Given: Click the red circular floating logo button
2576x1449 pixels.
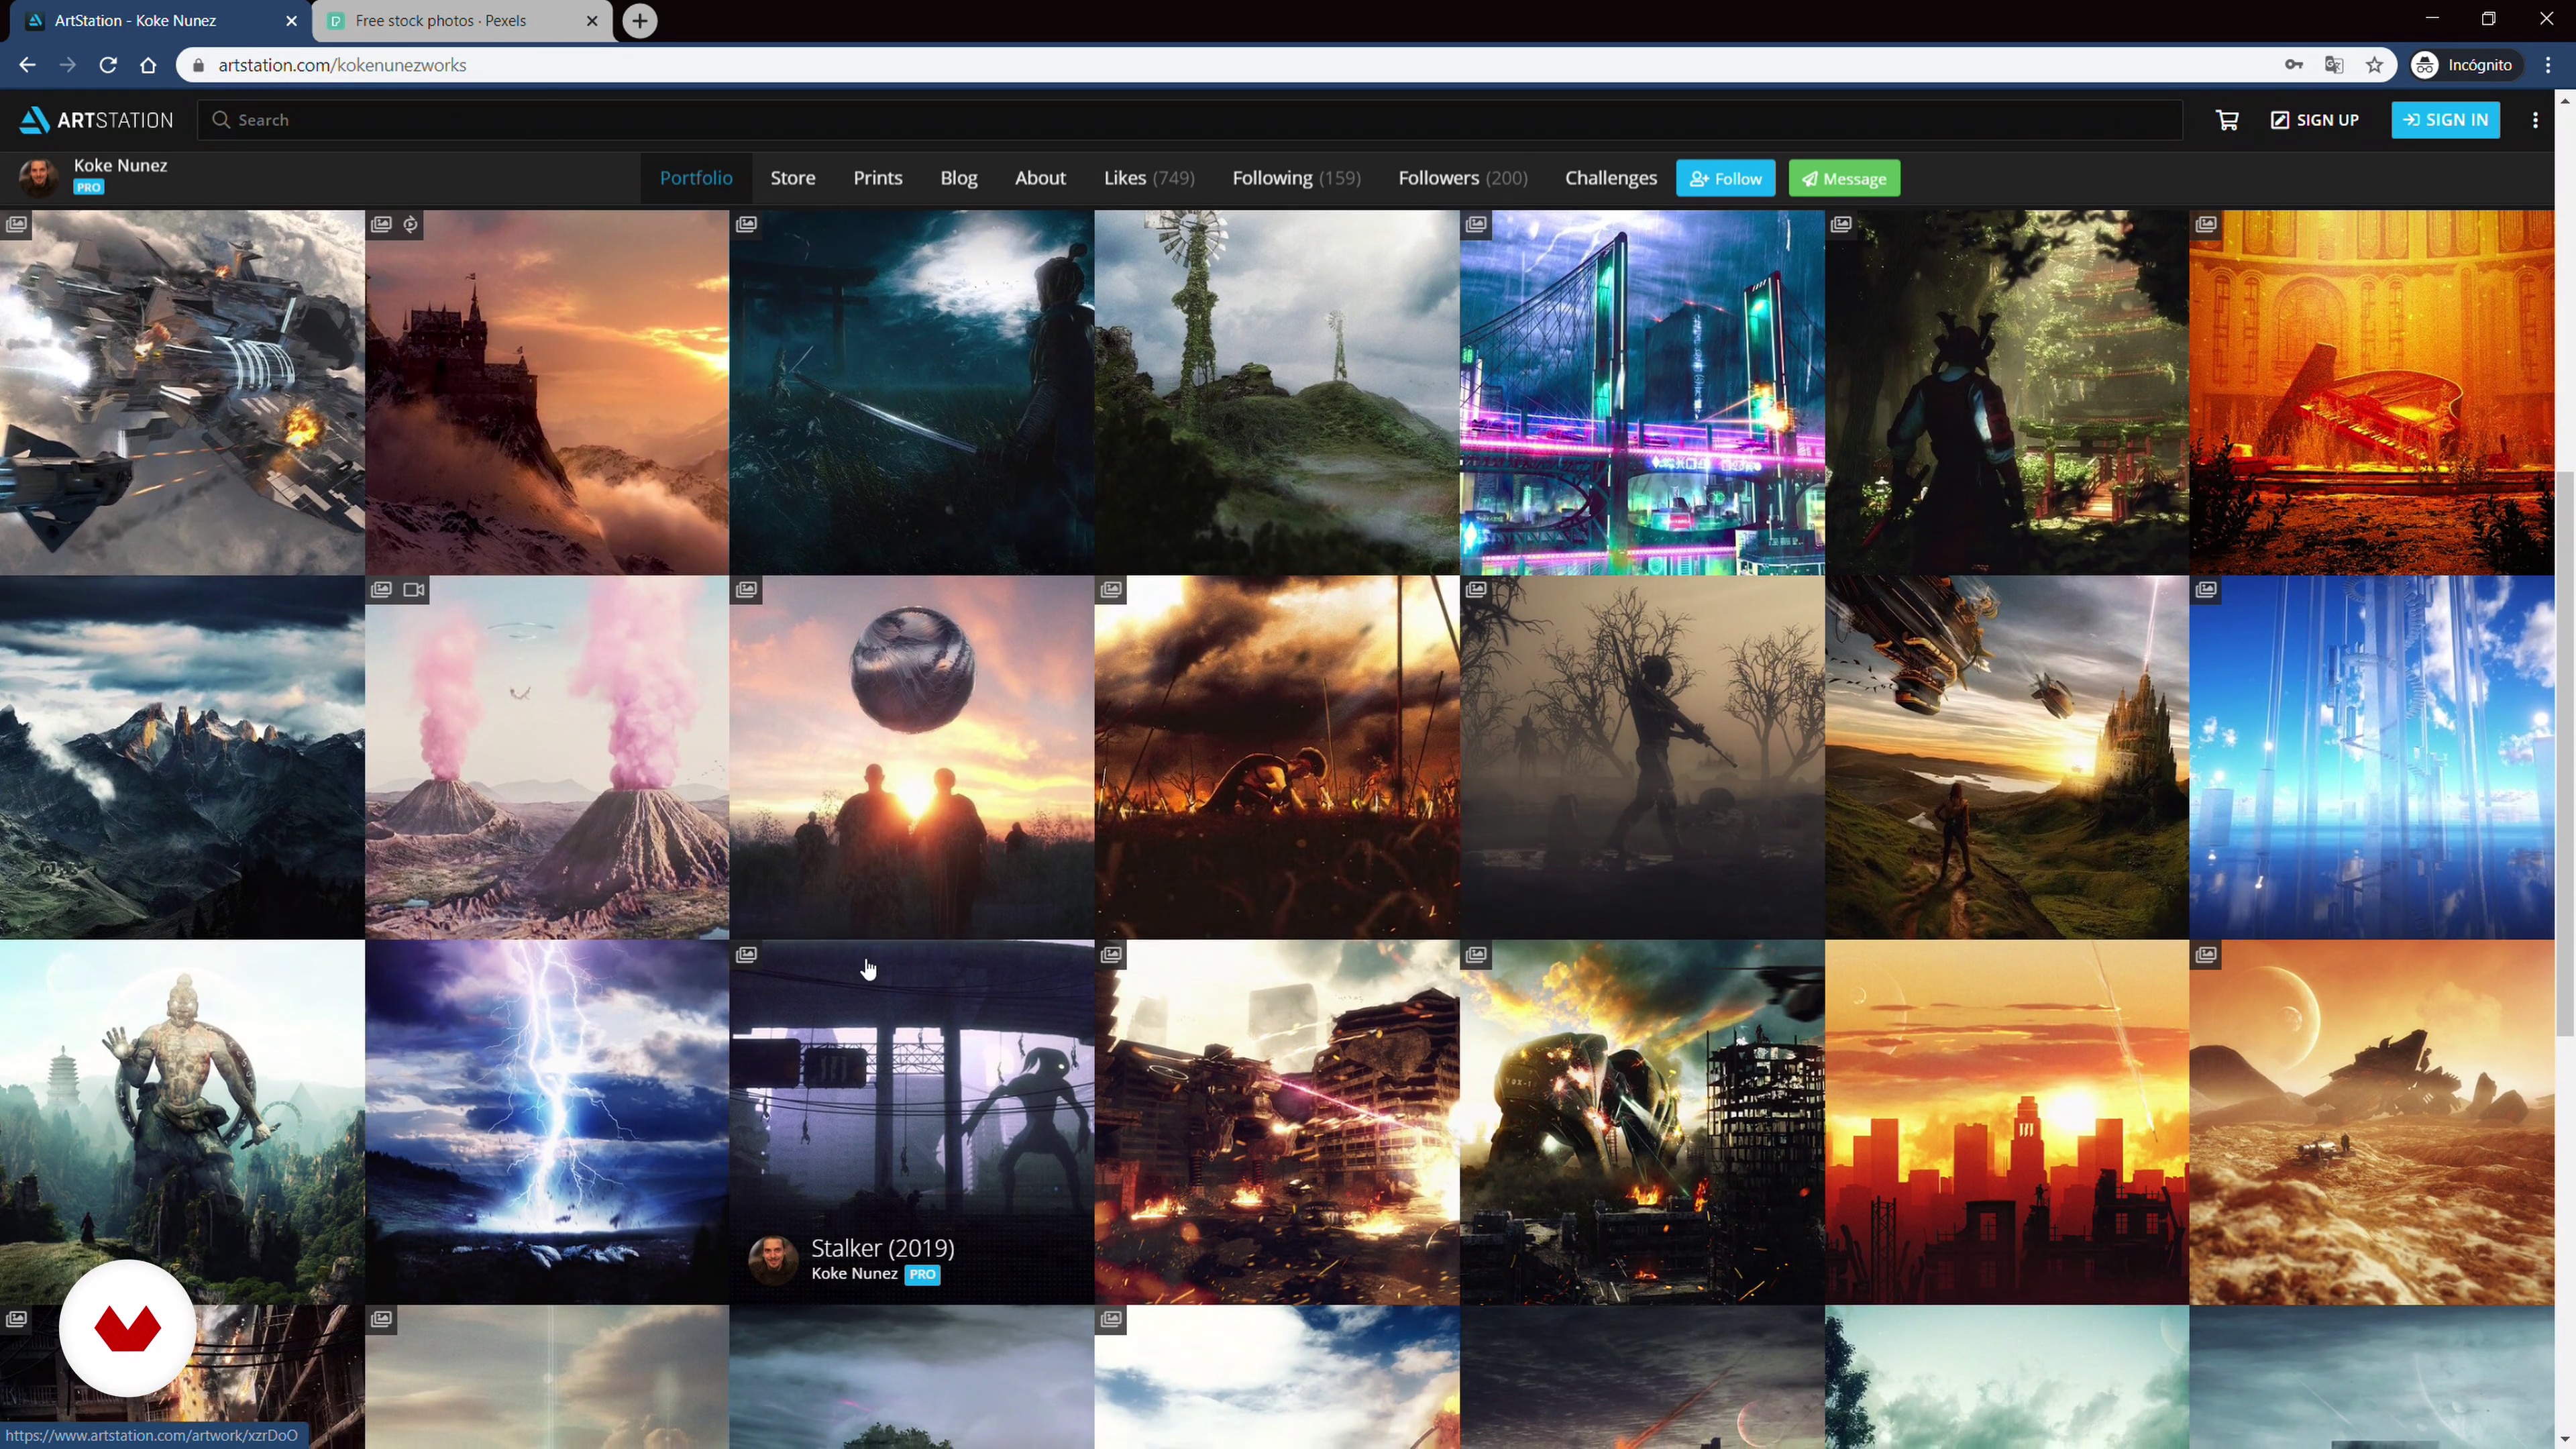Looking at the screenshot, I should [127, 1328].
